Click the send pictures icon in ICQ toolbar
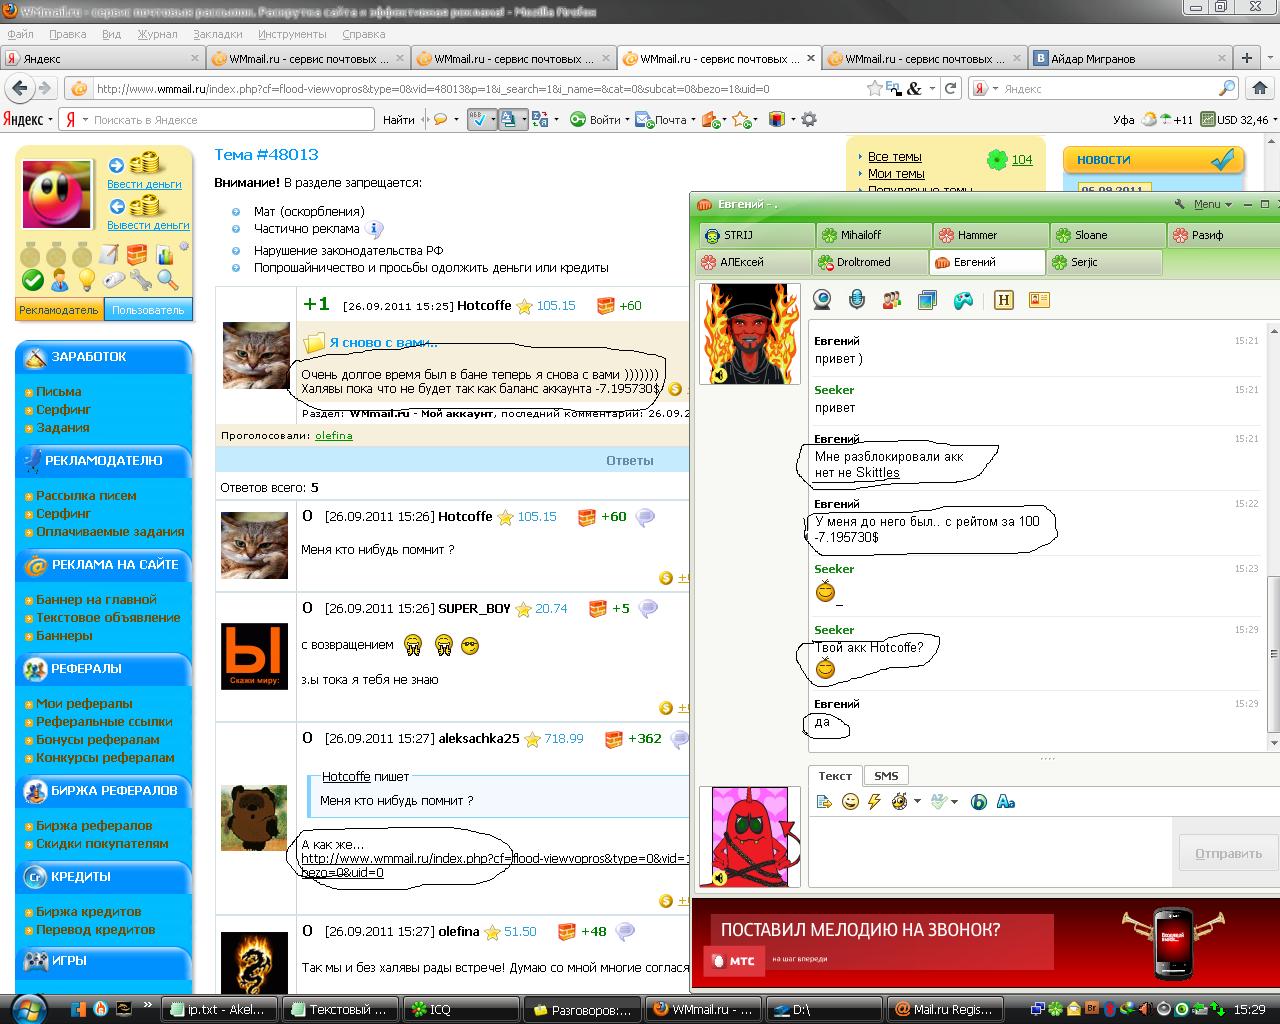1280x1024 pixels. pyautogui.click(x=927, y=299)
